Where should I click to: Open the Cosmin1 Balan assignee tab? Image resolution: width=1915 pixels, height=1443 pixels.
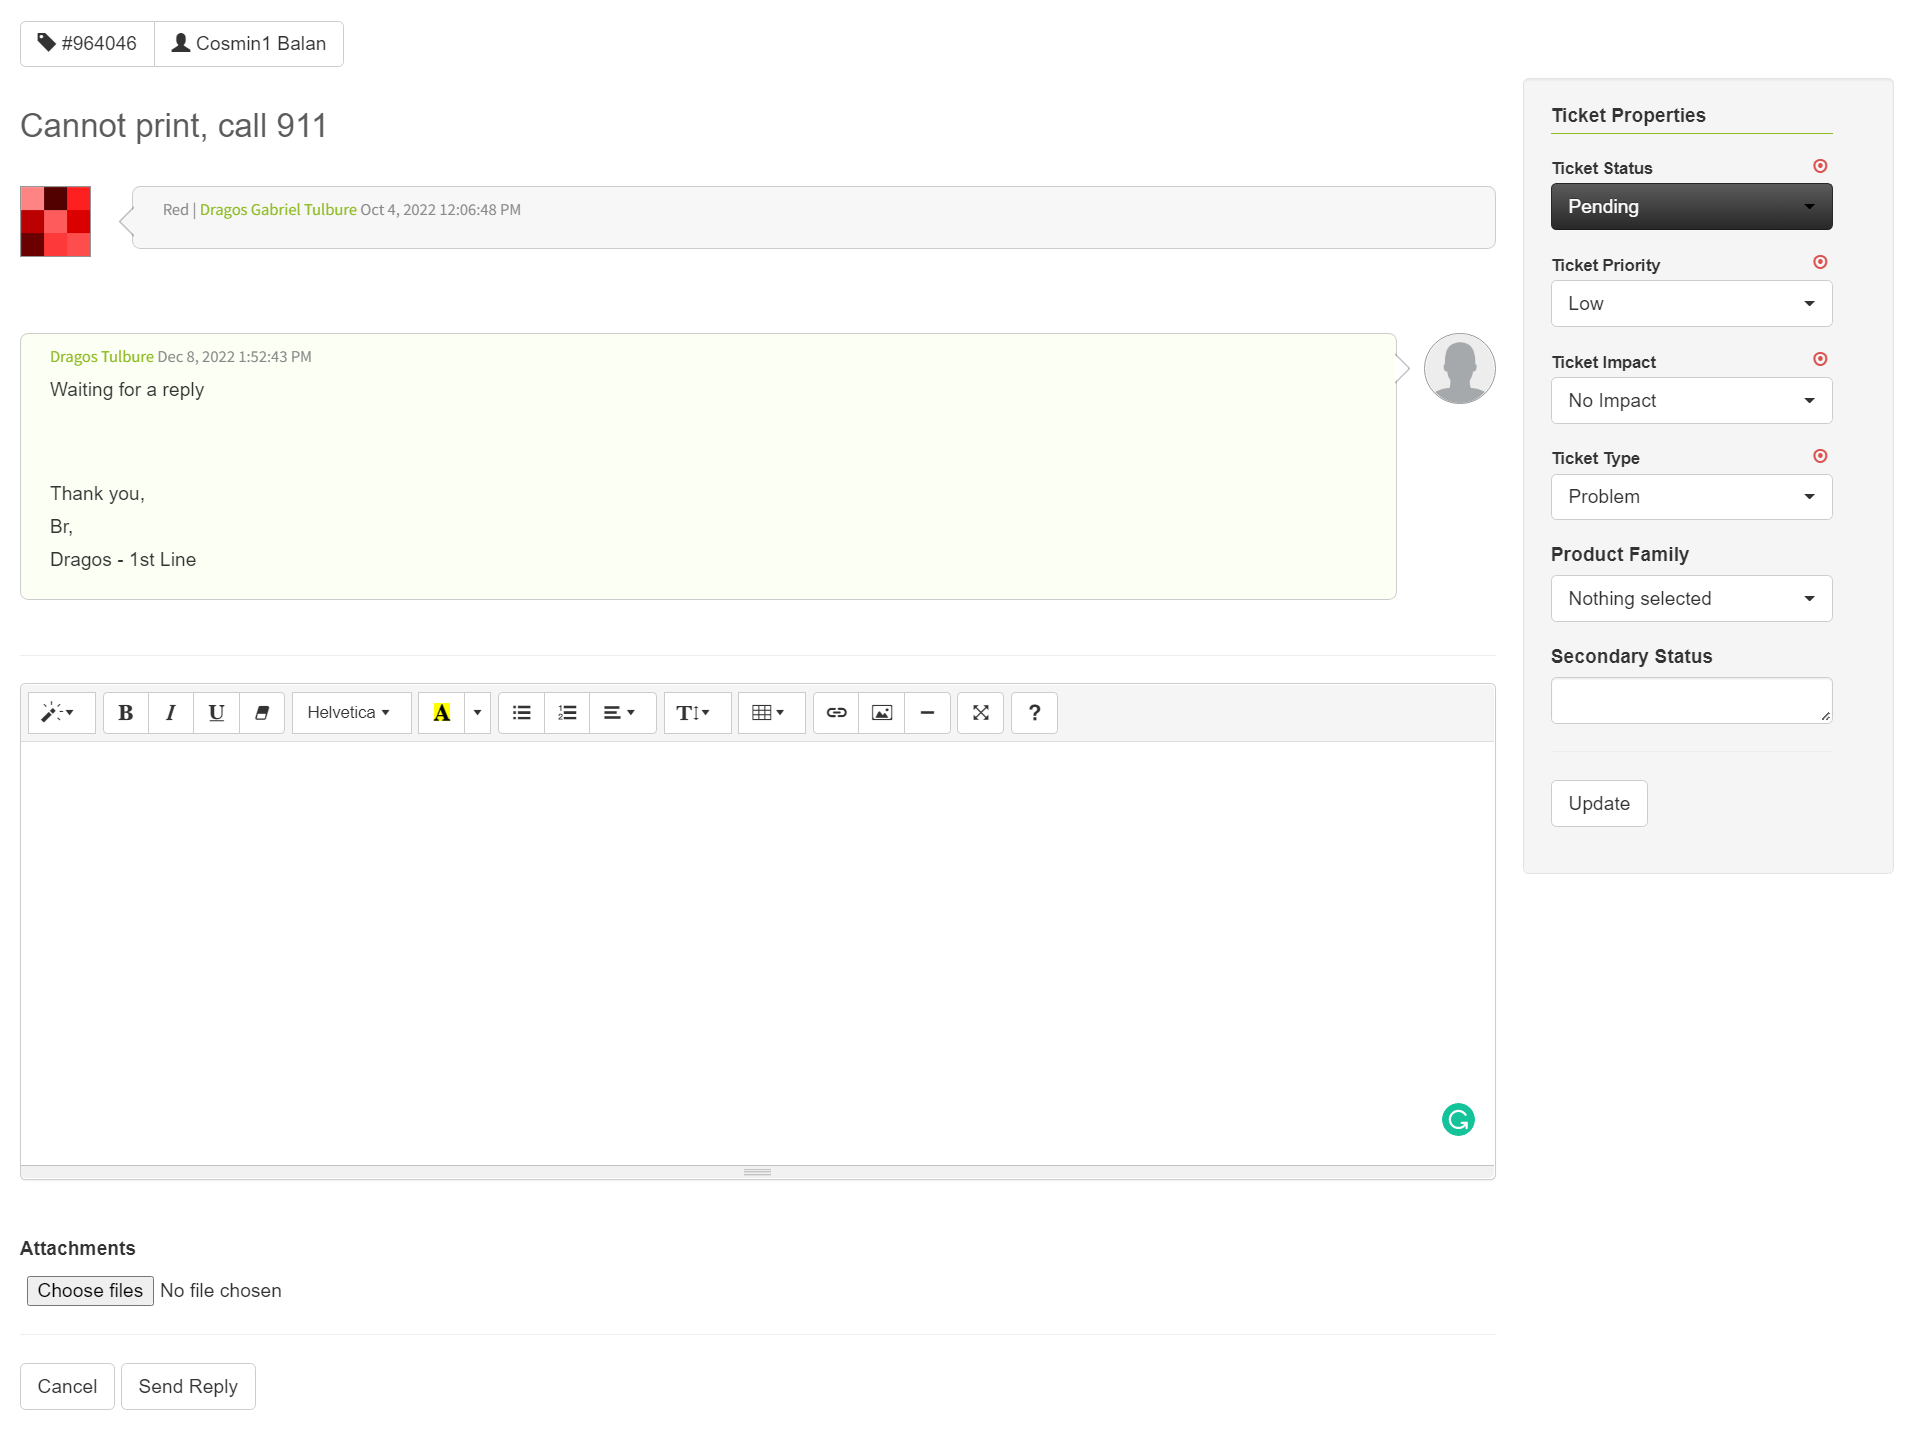tap(249, 43)
